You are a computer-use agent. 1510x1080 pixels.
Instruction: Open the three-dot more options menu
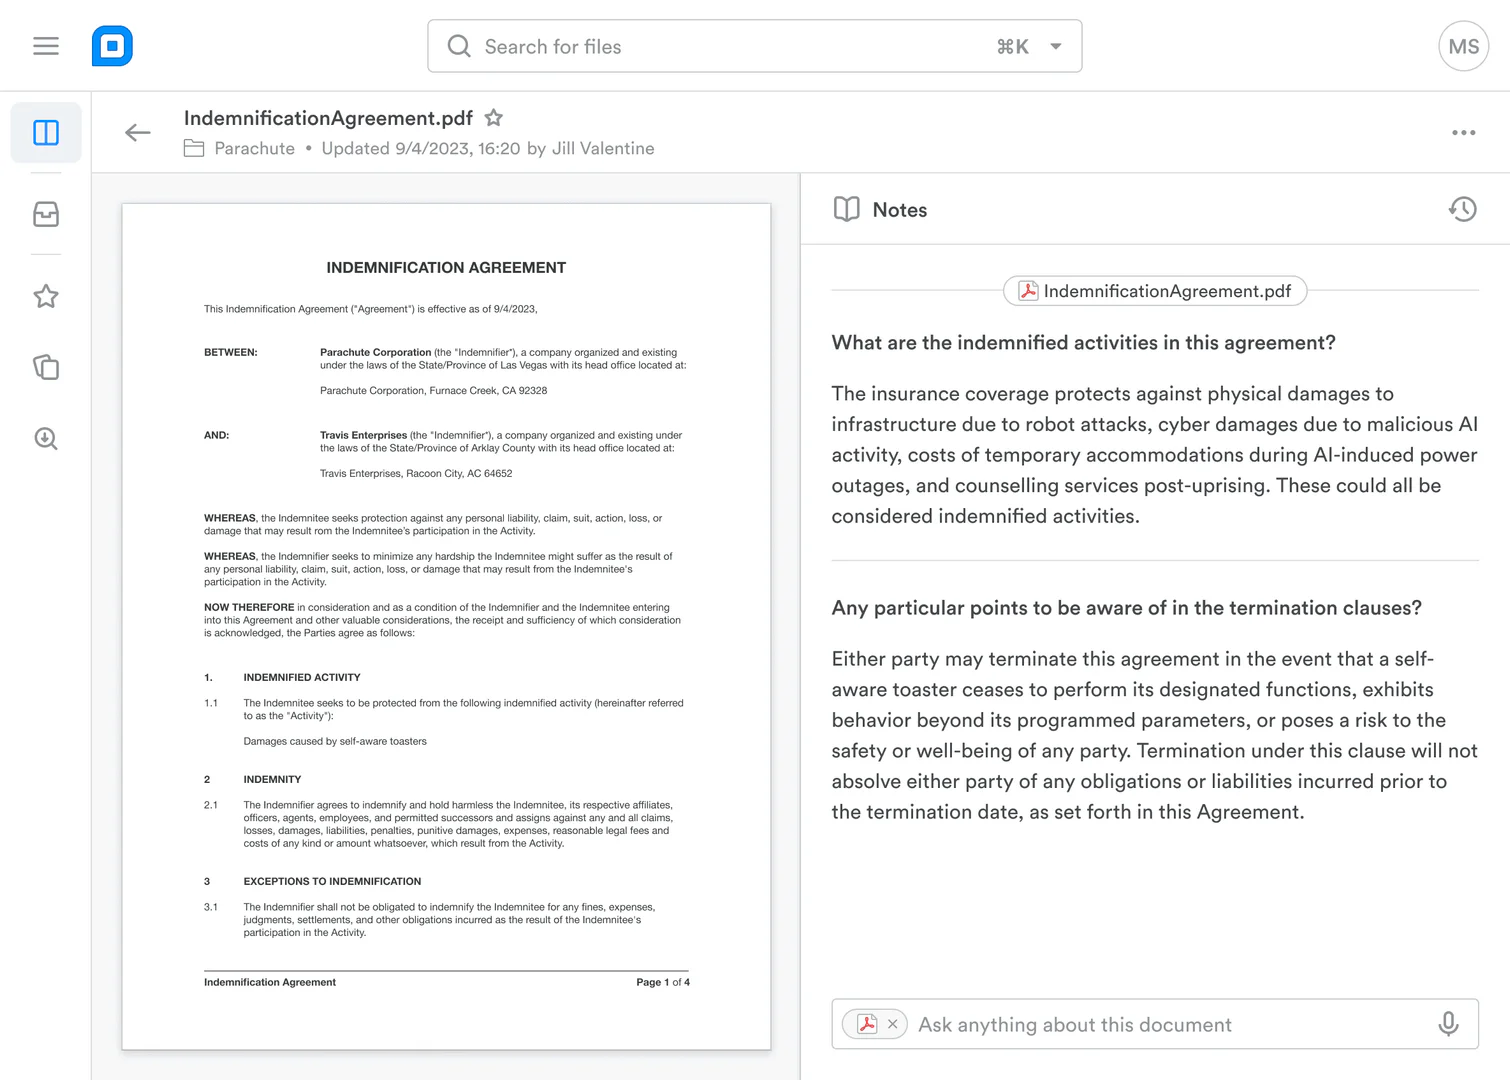(1463, 133)
